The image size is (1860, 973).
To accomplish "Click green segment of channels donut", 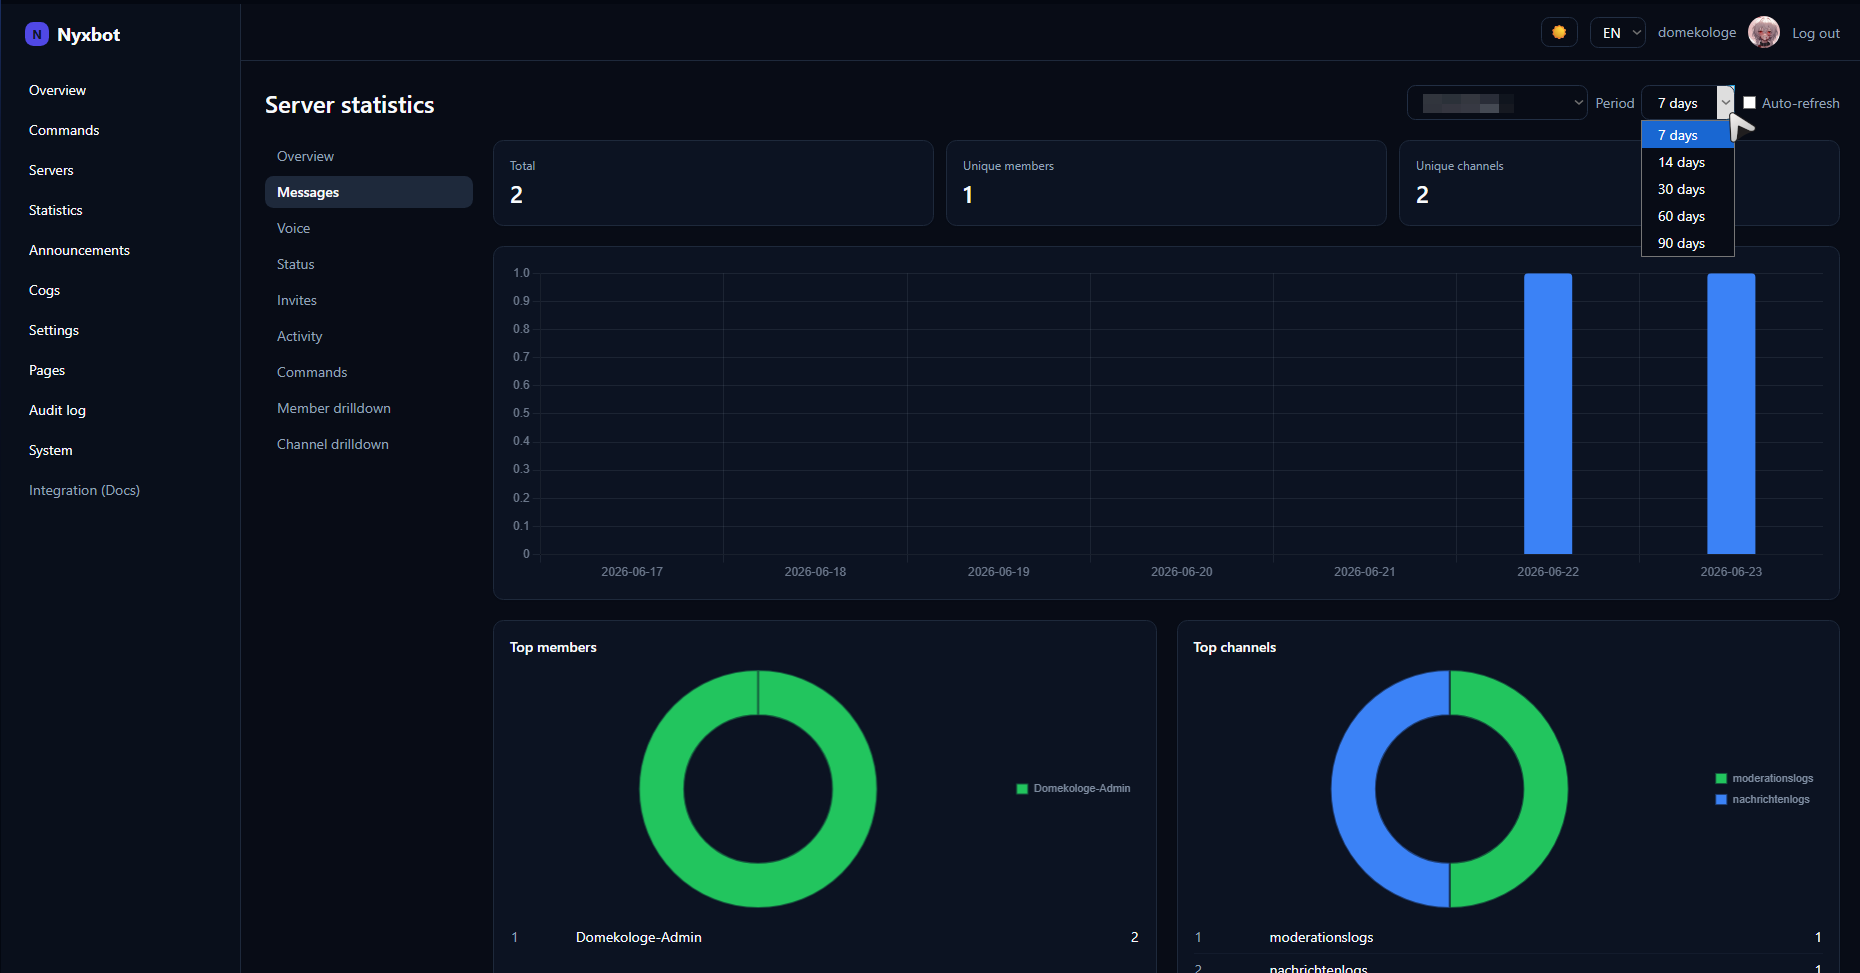I will 1545,790.
